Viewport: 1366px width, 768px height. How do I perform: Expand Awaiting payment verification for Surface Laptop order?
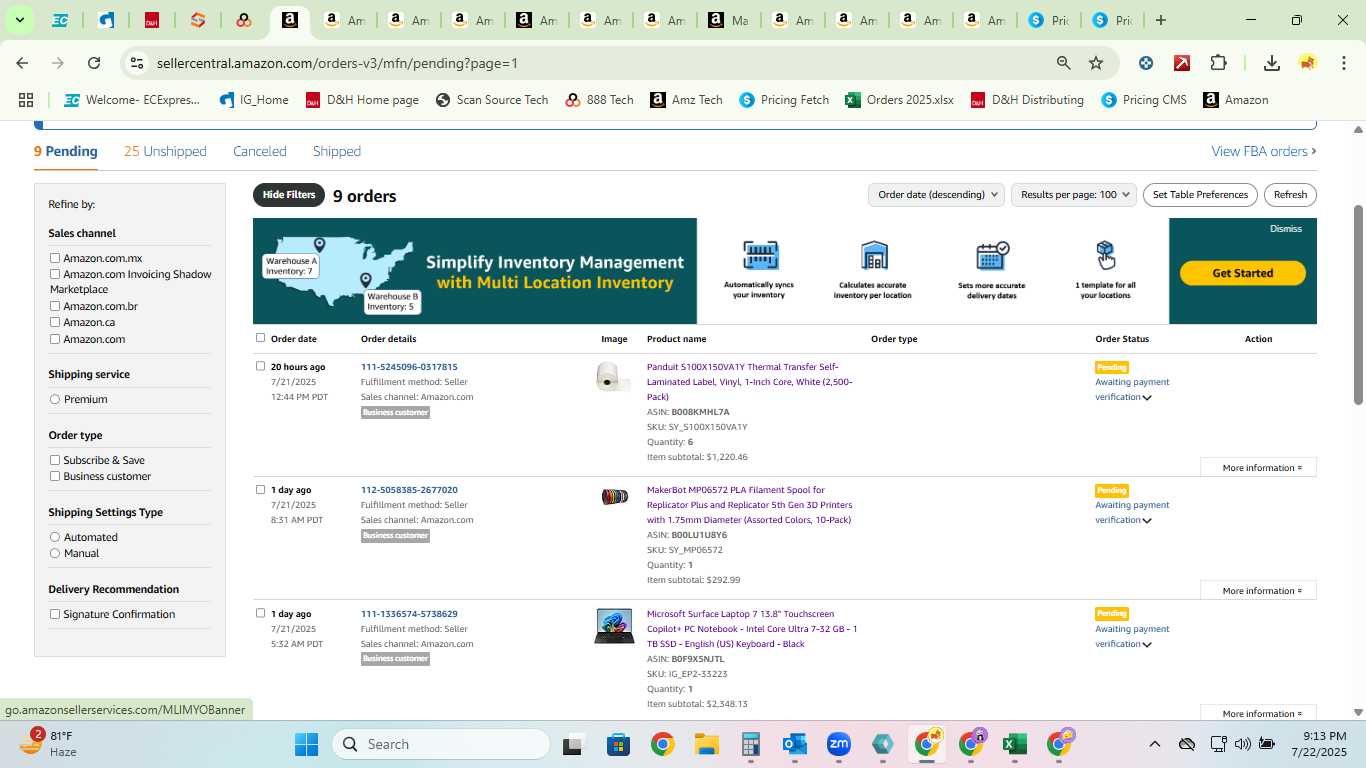click(x=1147, y=645)
